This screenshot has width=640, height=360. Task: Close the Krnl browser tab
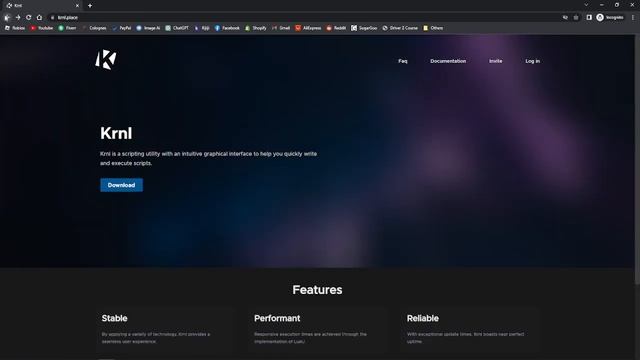(x=77, y=6)
